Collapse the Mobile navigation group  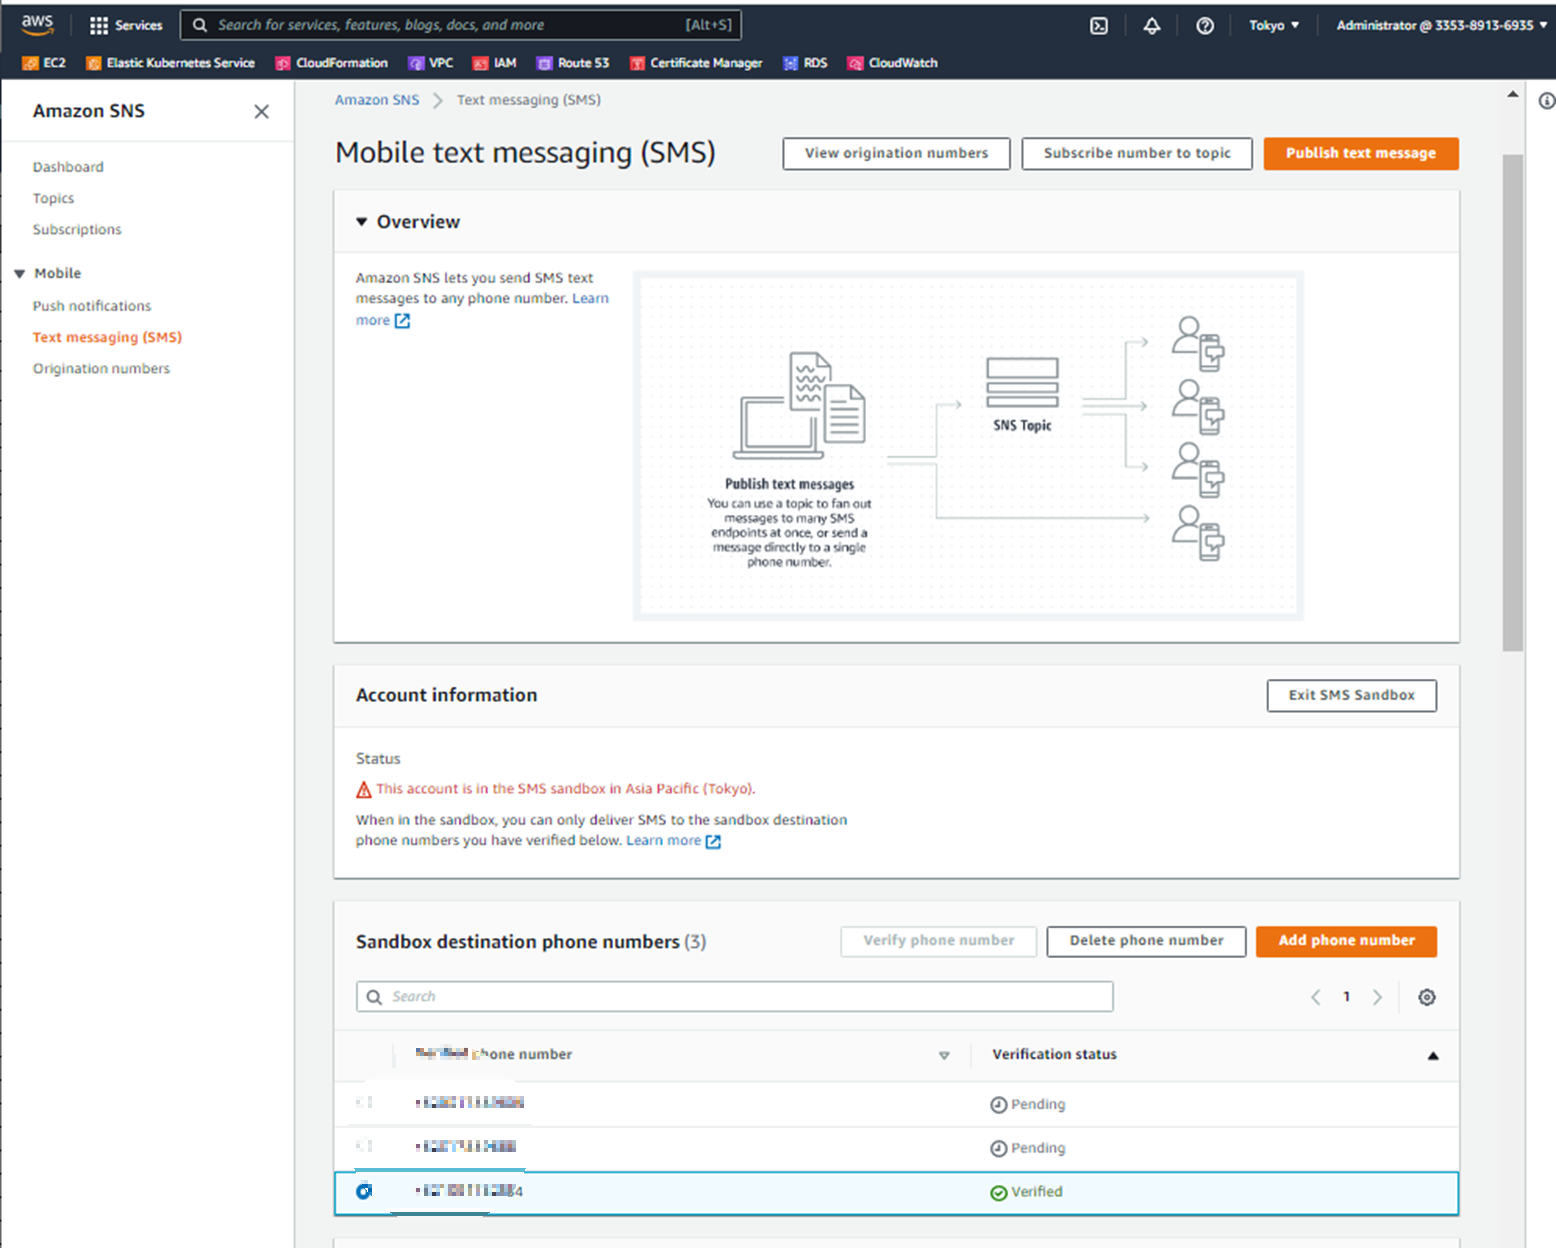(19, 274)
